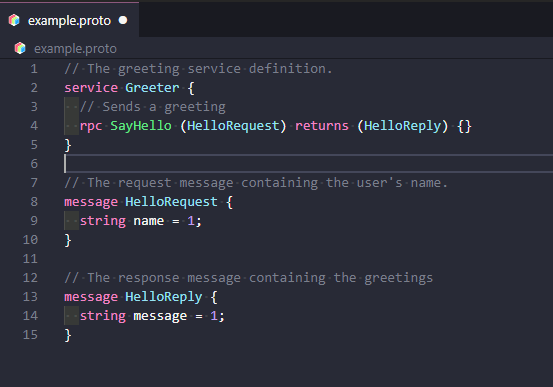This screenshot has width=553, height=387.
Task: Click the closing brace on line 5
Action: pos(68,145)
